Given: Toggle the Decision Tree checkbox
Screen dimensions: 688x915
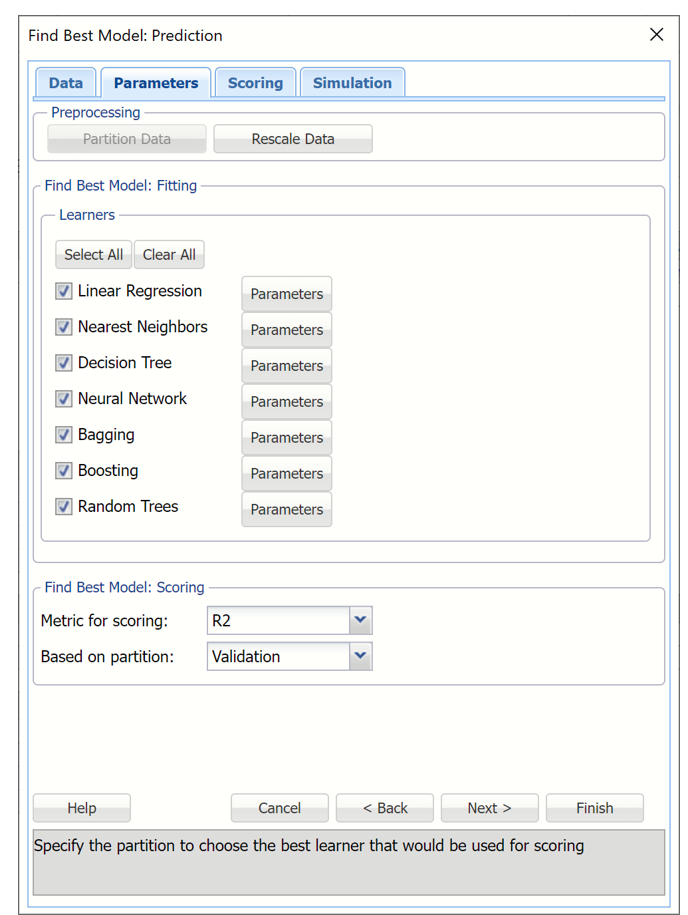Looking at the screenshot, I should point(63,363).
